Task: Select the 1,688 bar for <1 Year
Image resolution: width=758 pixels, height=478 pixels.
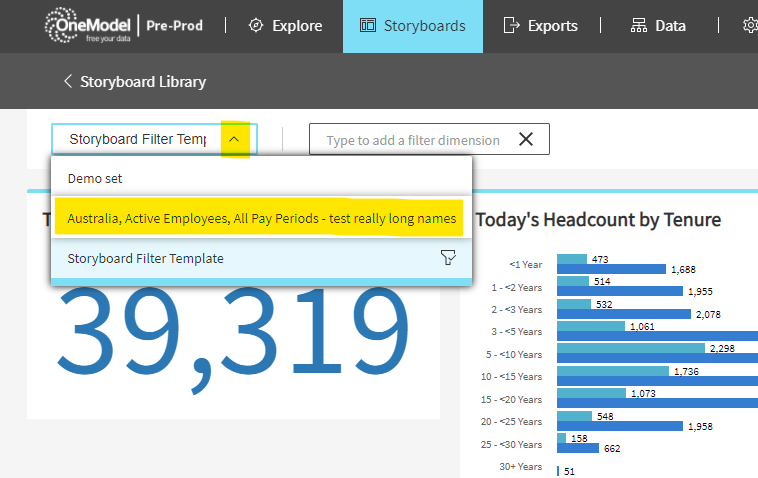Action: point(610,270)
